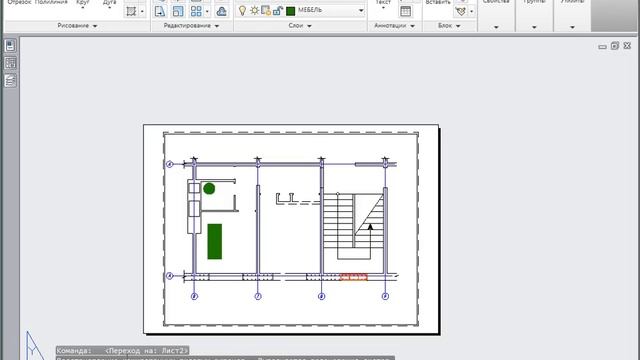Open the Группы panel arrow
Screen dimensions: 640x360
point(534,27)
